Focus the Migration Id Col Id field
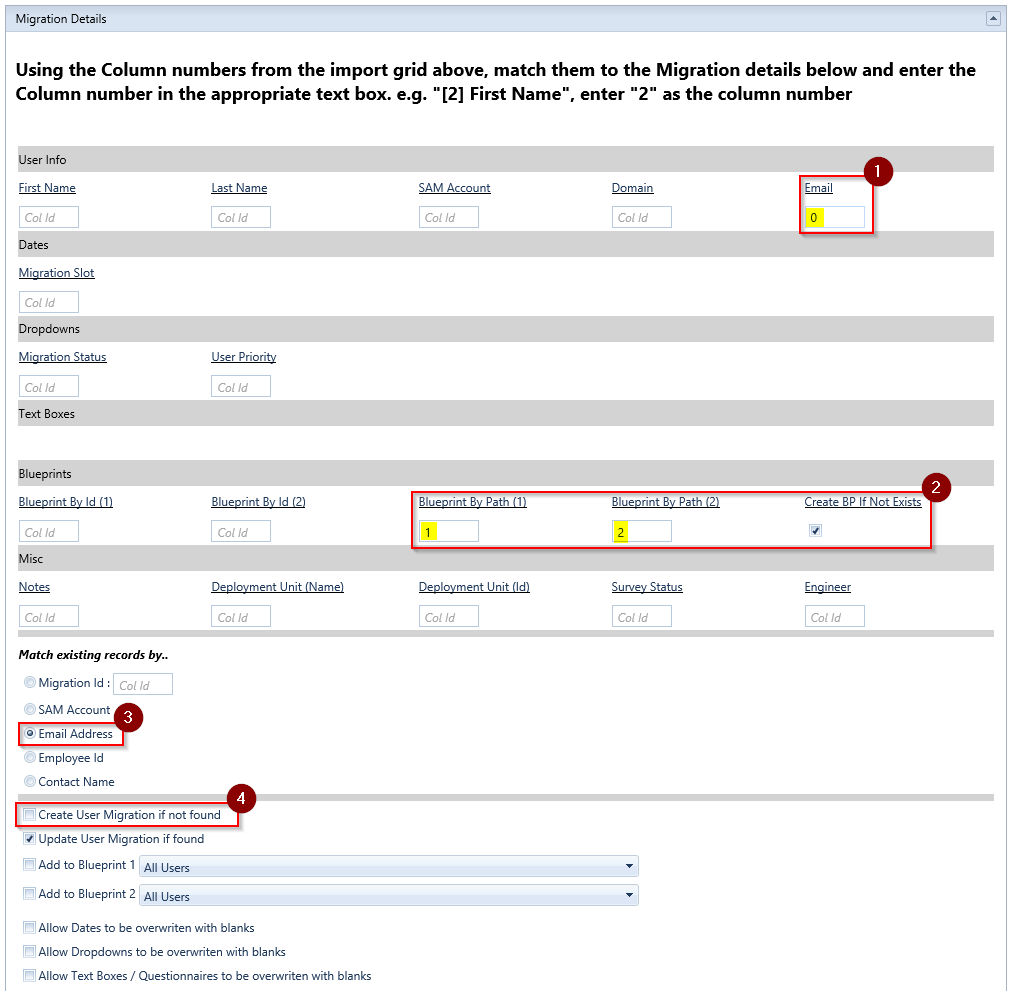Viewport: 1013px width, 991px height. 143,685
